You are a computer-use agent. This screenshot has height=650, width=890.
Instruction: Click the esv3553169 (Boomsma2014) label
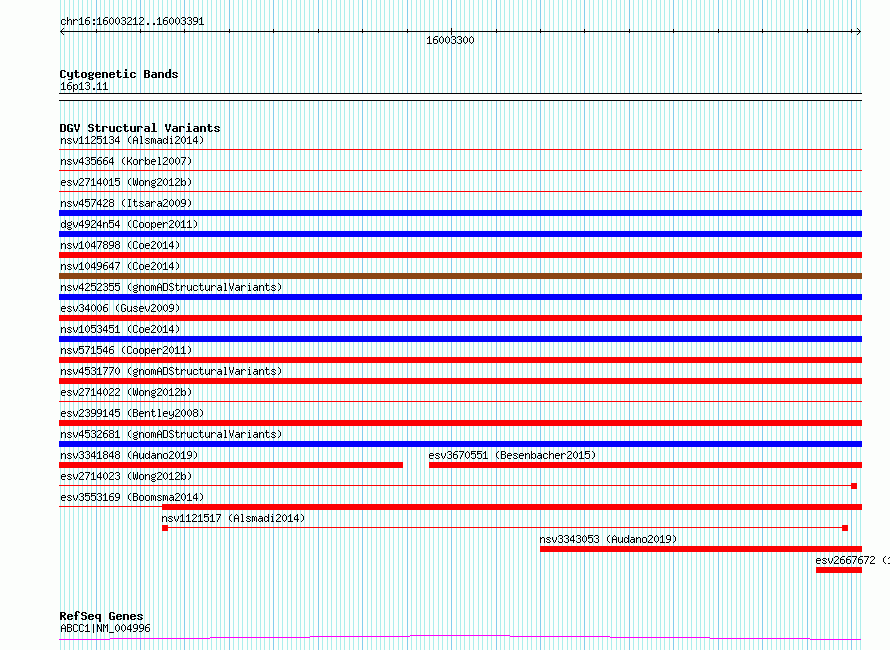pyautogui.click(x=132, y=497)
